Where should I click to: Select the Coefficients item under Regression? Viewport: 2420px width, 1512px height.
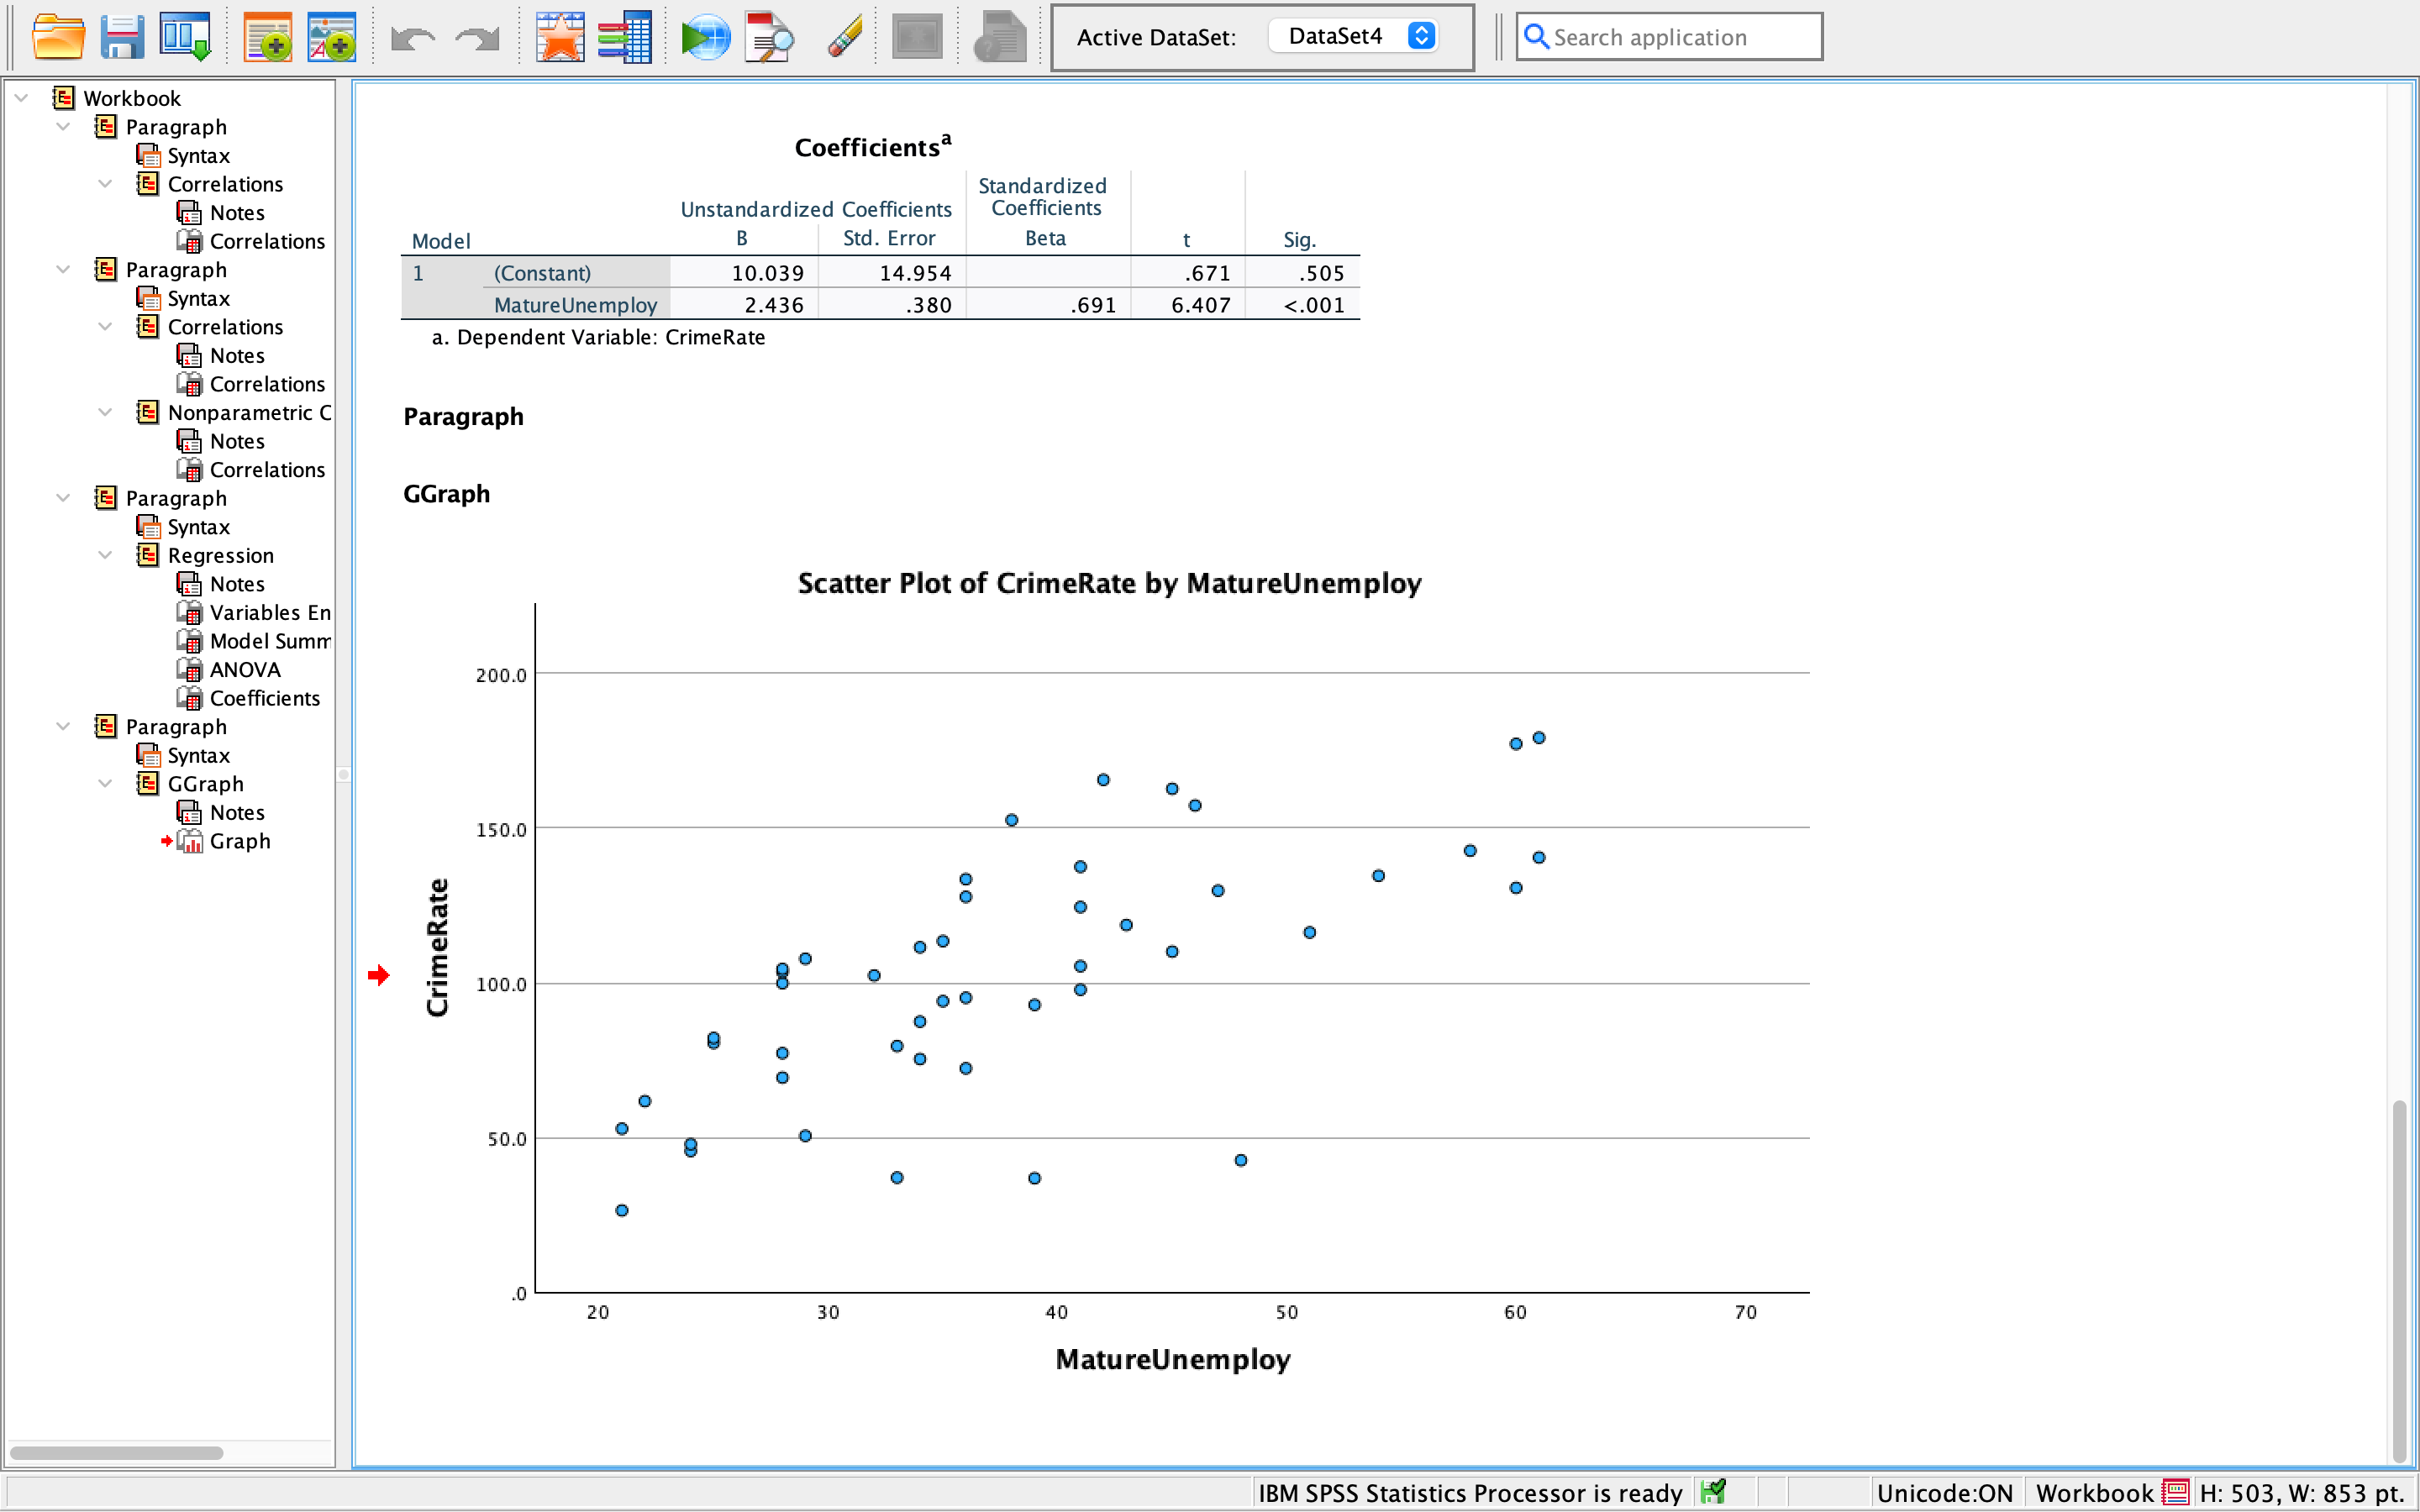click(x=263, y=698)
